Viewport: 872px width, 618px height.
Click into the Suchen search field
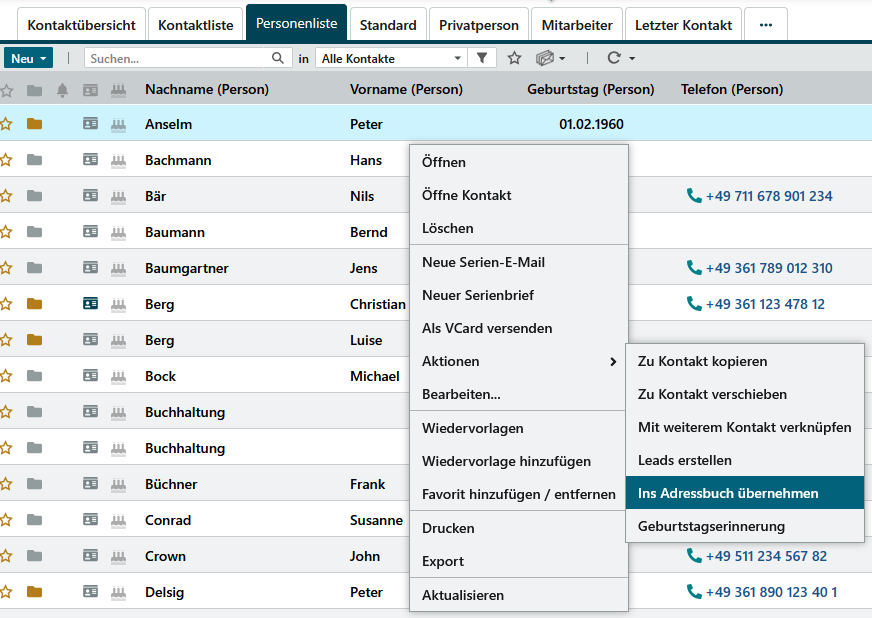[x=177, y=59]
